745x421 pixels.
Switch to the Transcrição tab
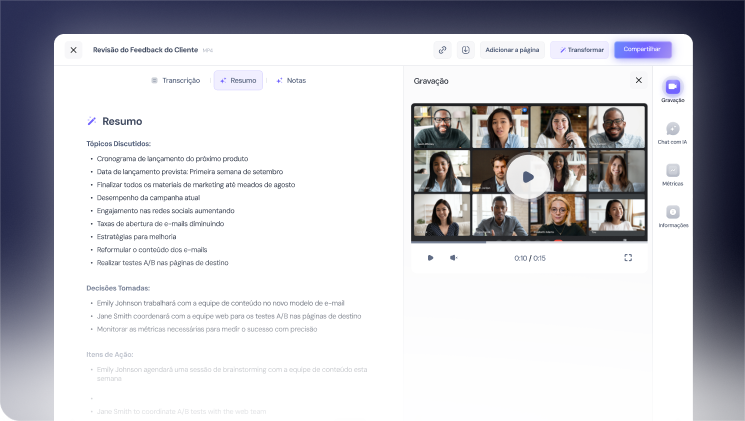click(x=176, y=81)
